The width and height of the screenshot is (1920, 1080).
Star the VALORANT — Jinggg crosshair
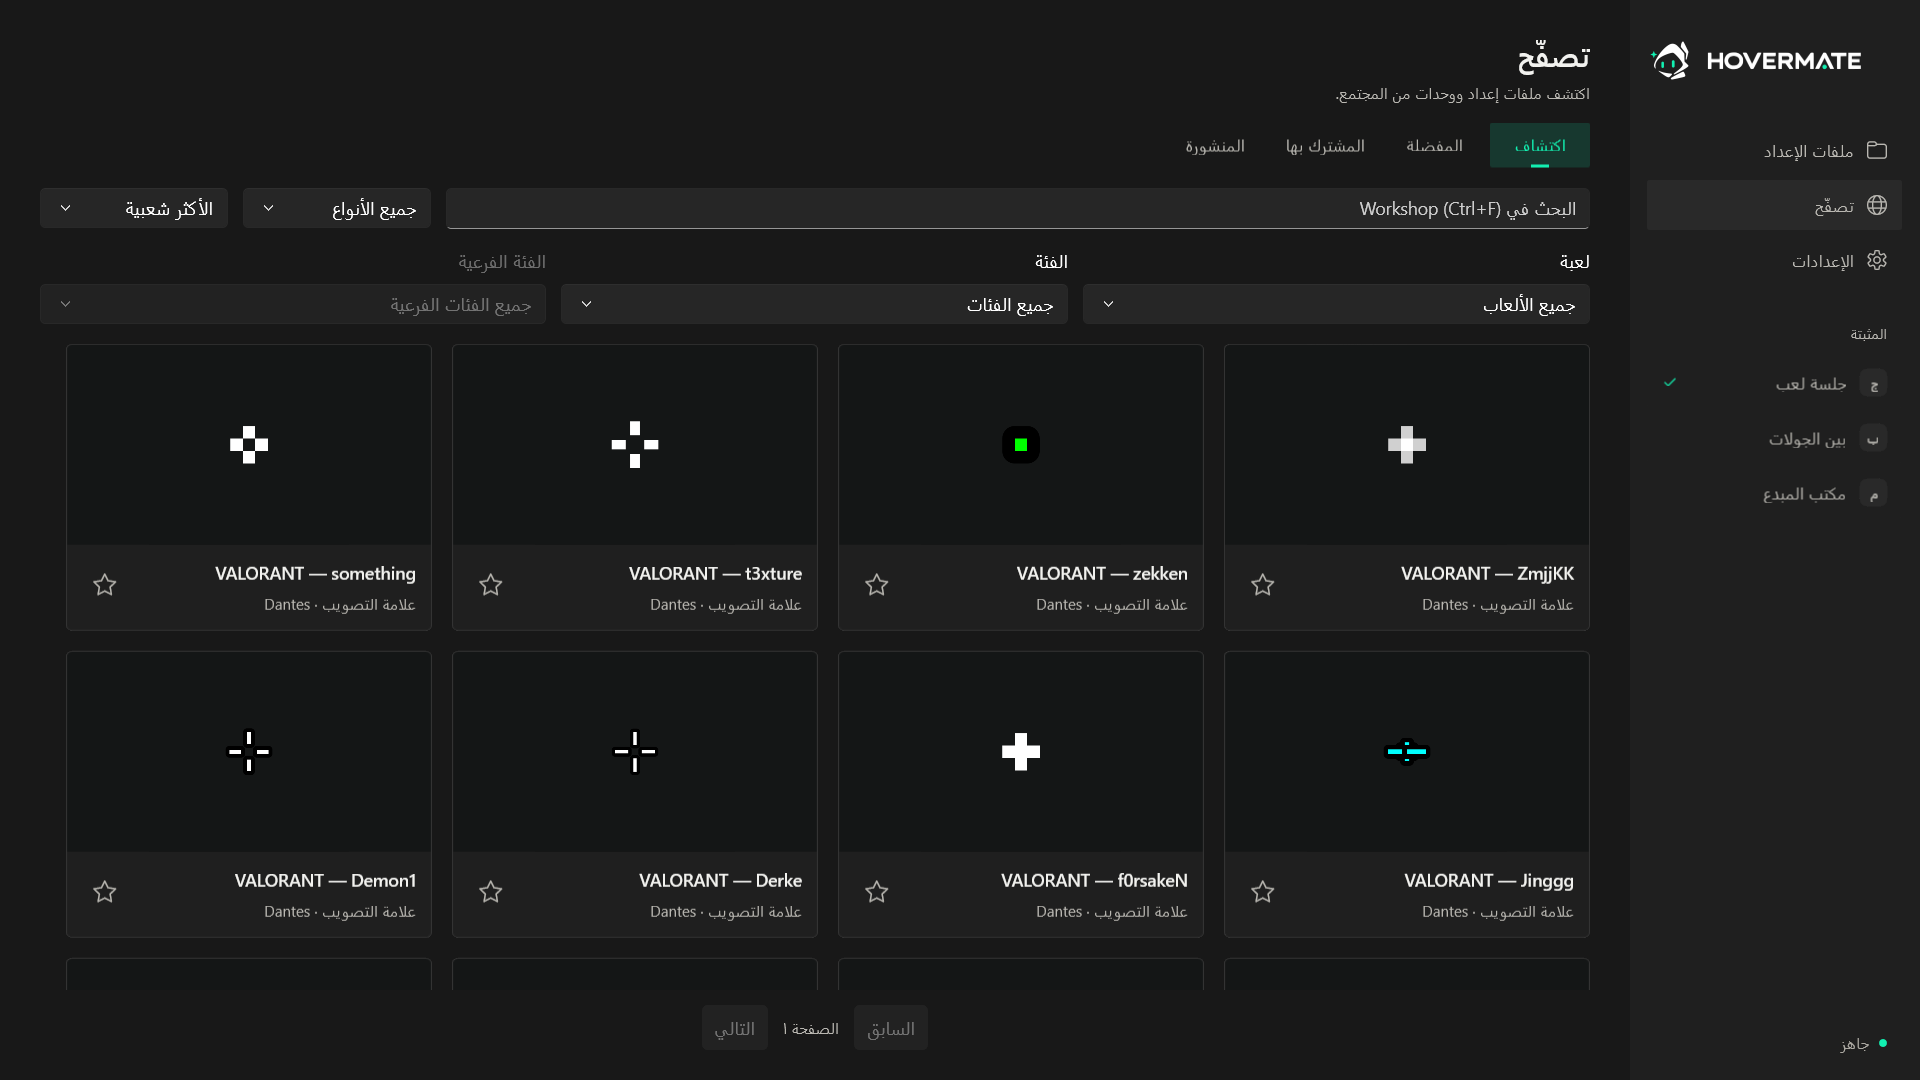tap(1263, 892)
